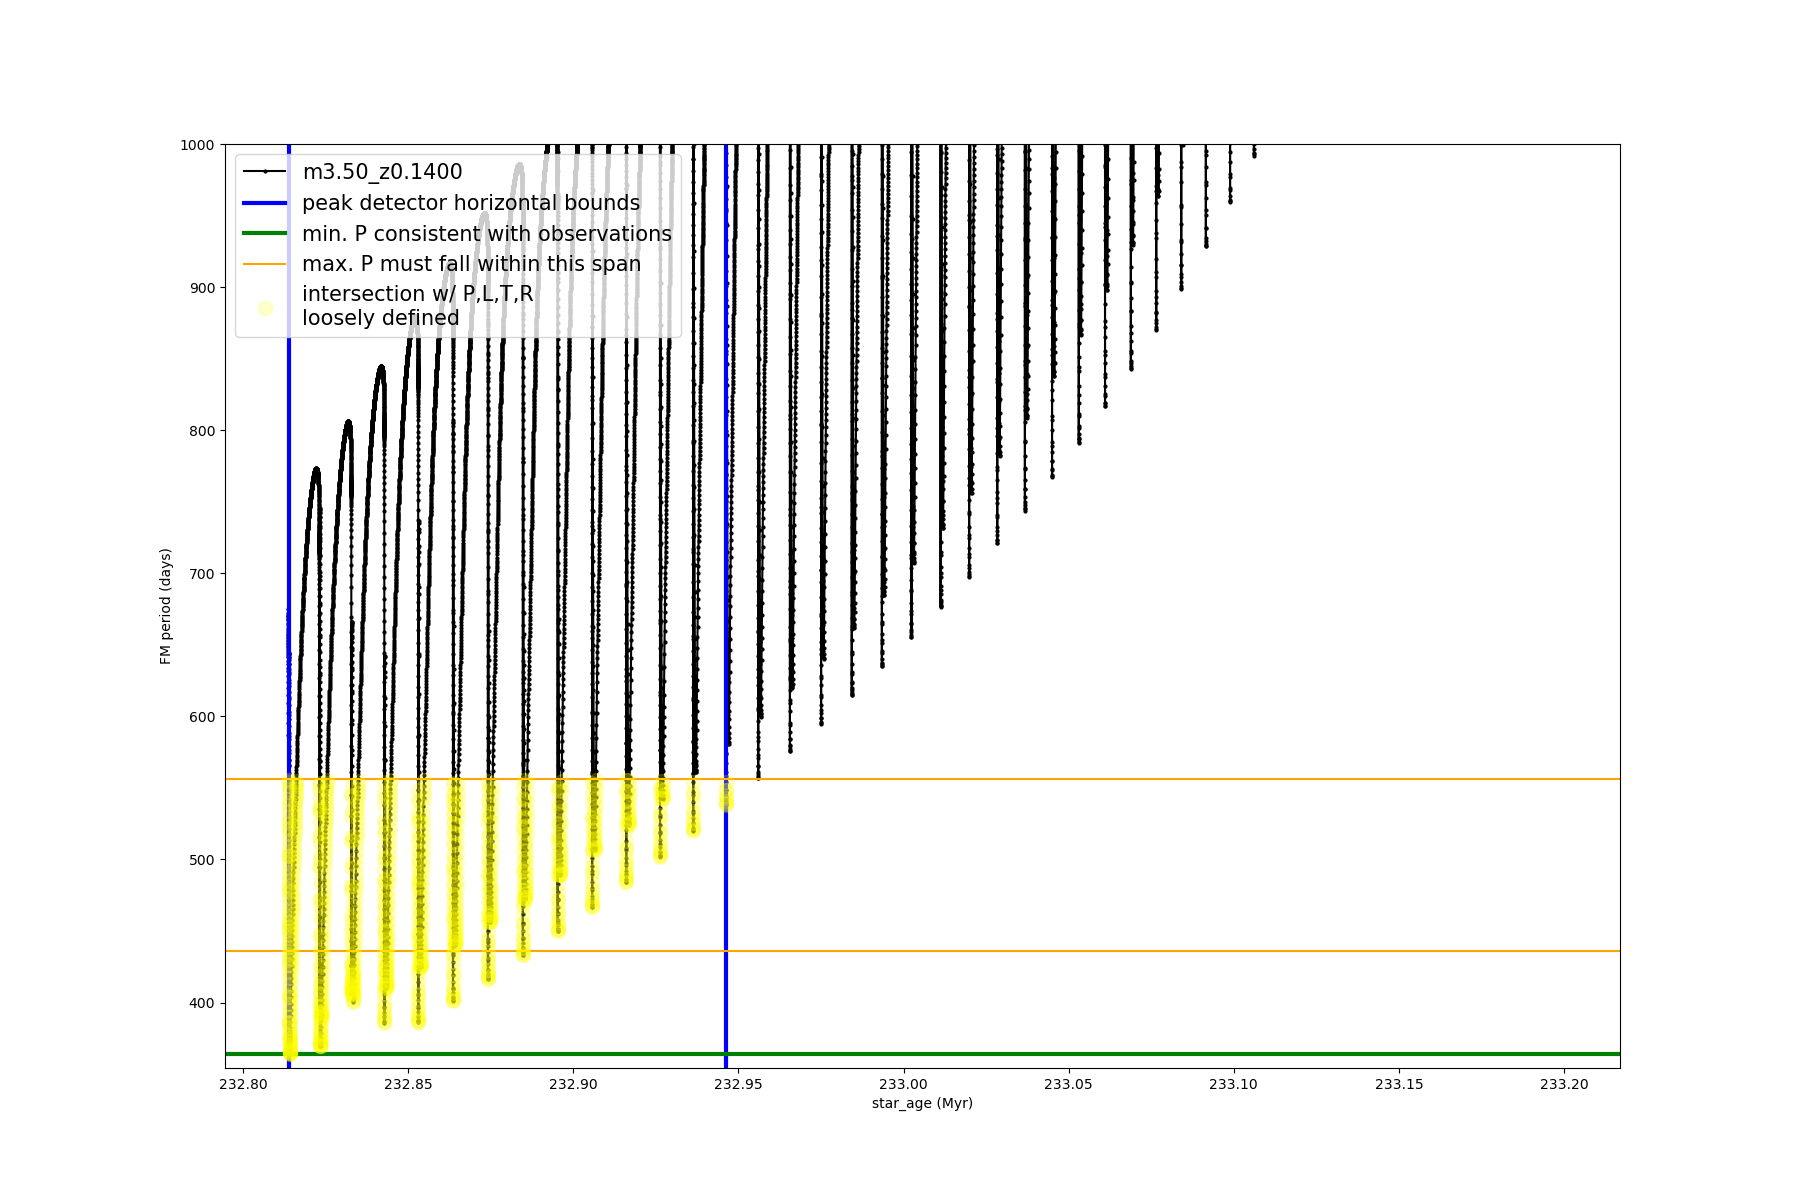Click the 1000 tick label on y-axis
Screen dimensions: 1800x1200
(x=197, y=145)
